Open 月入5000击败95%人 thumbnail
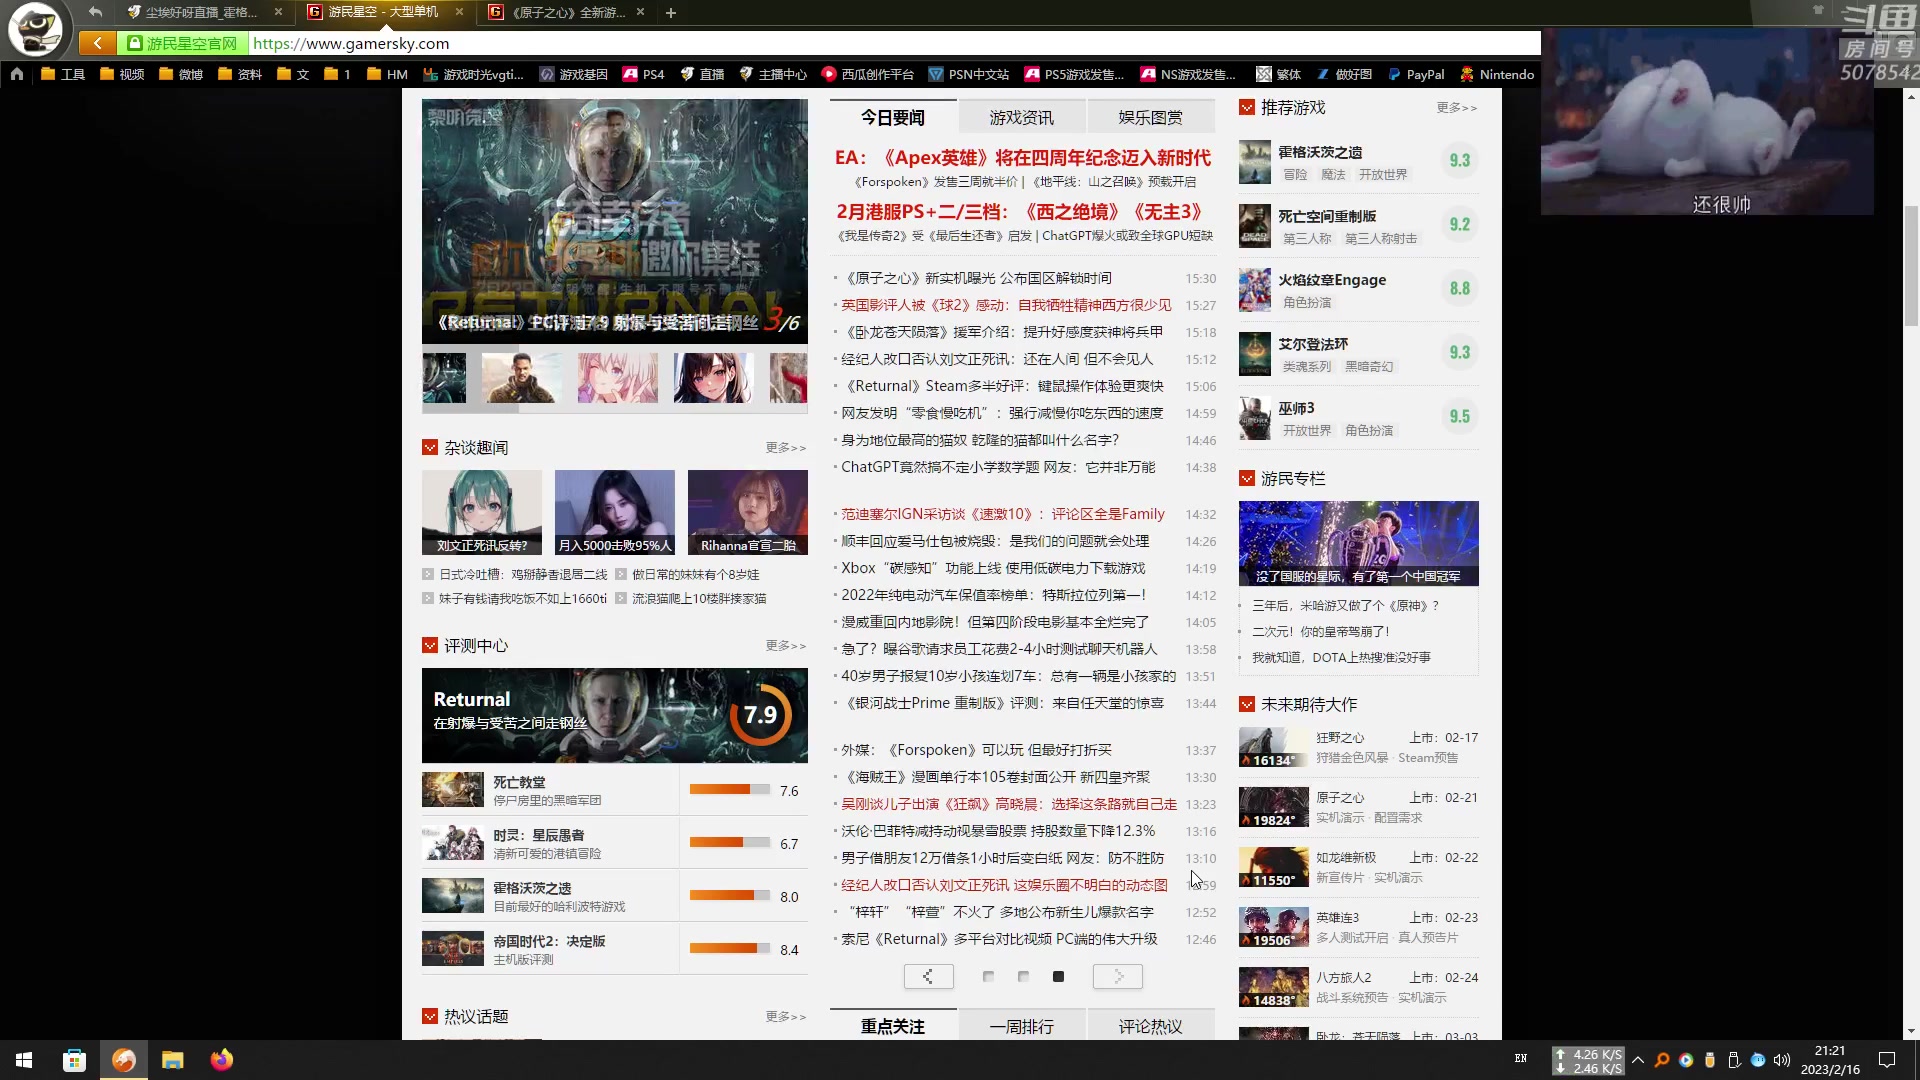Viewport: 1920px width, 1080px height. [x=614, y=512]
